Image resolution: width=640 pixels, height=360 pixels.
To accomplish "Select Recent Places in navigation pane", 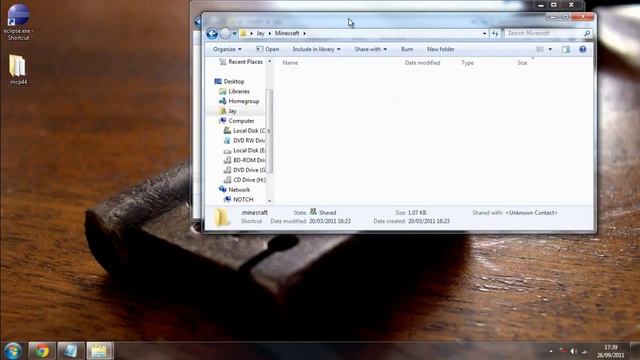I will tap(241, 62).
